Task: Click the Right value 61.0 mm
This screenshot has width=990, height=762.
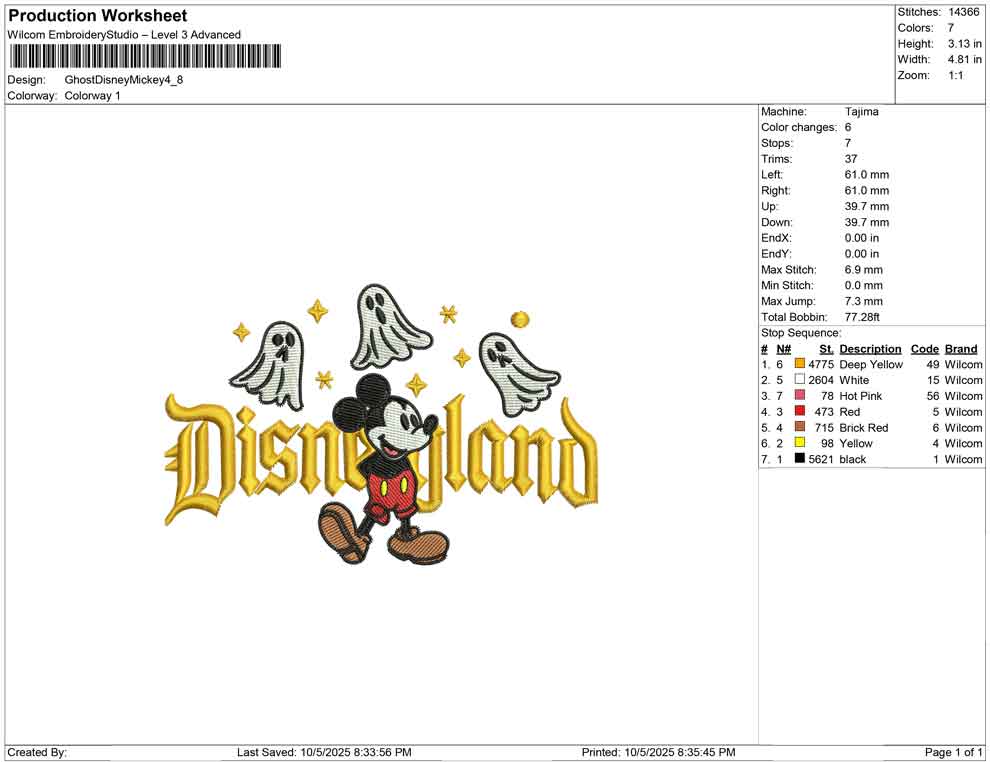Action: (x=867, y=190)
